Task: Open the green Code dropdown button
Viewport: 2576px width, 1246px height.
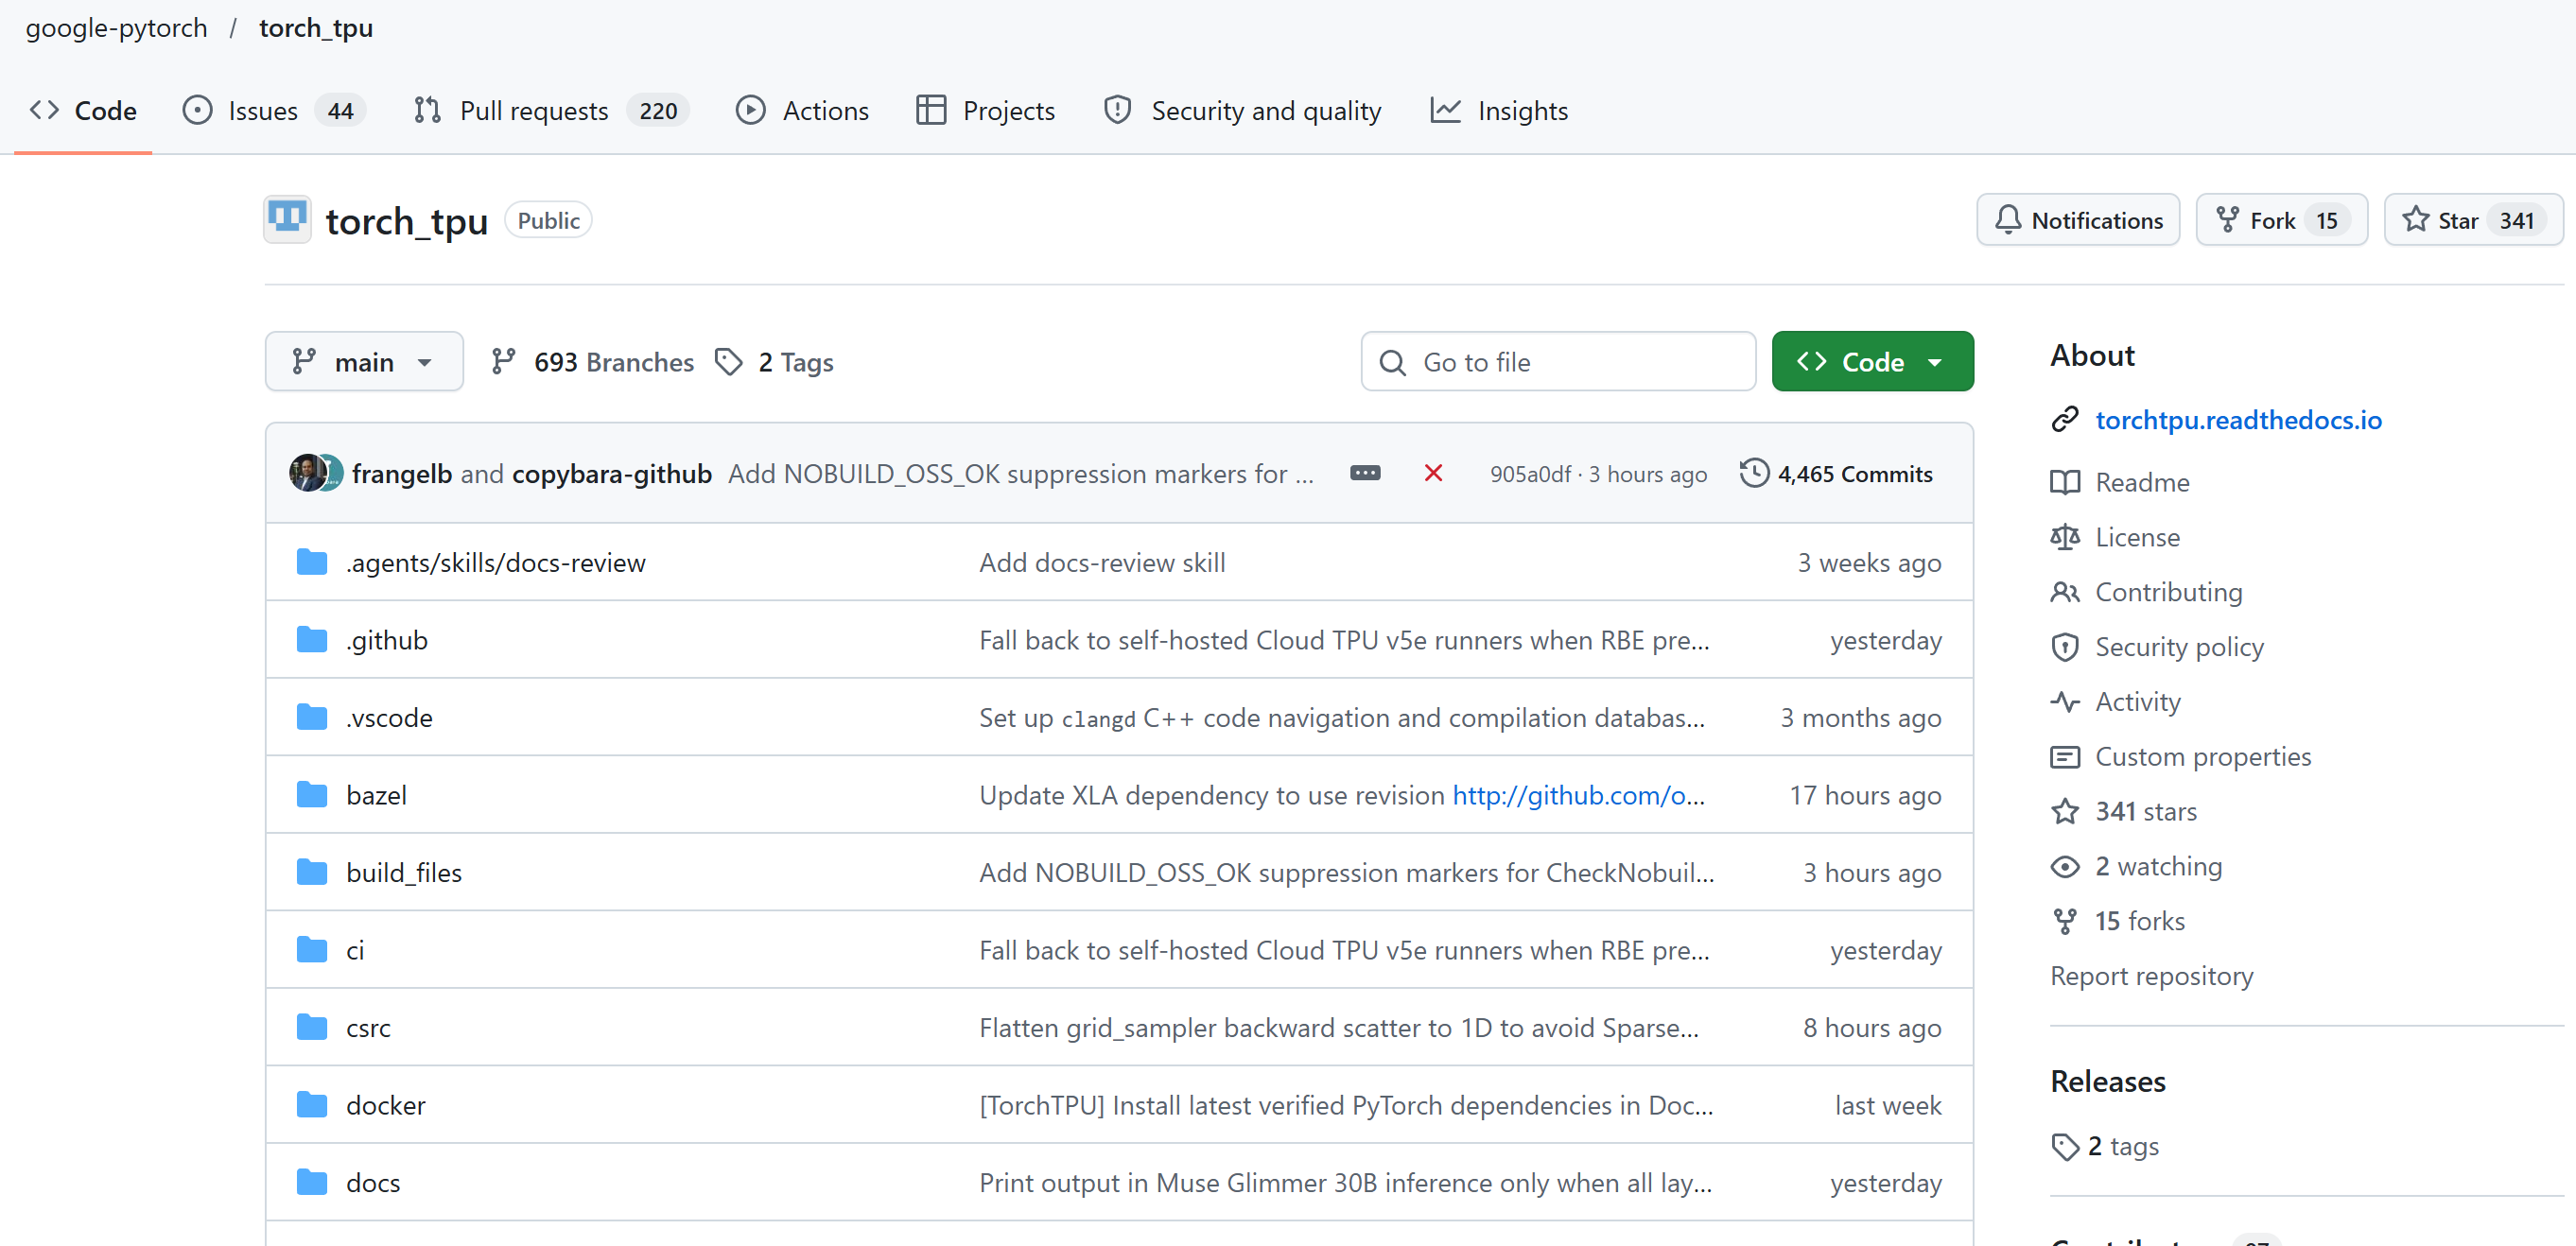Action: (1872, 362)
